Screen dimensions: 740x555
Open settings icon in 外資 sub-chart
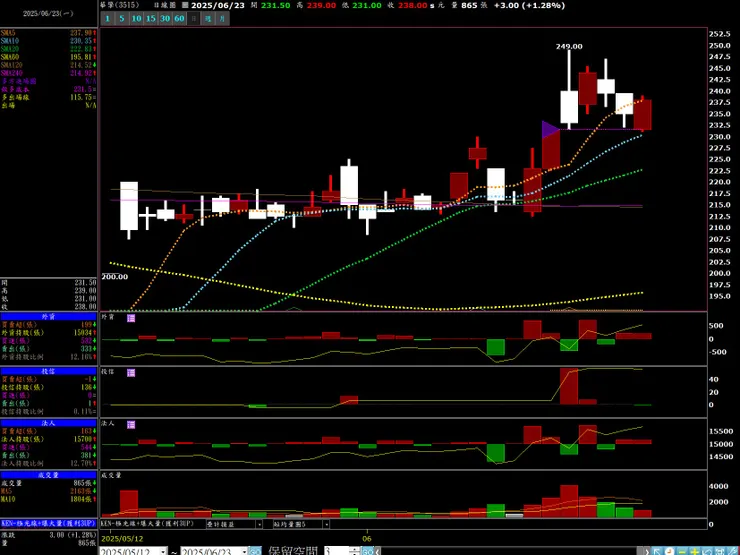131,318
